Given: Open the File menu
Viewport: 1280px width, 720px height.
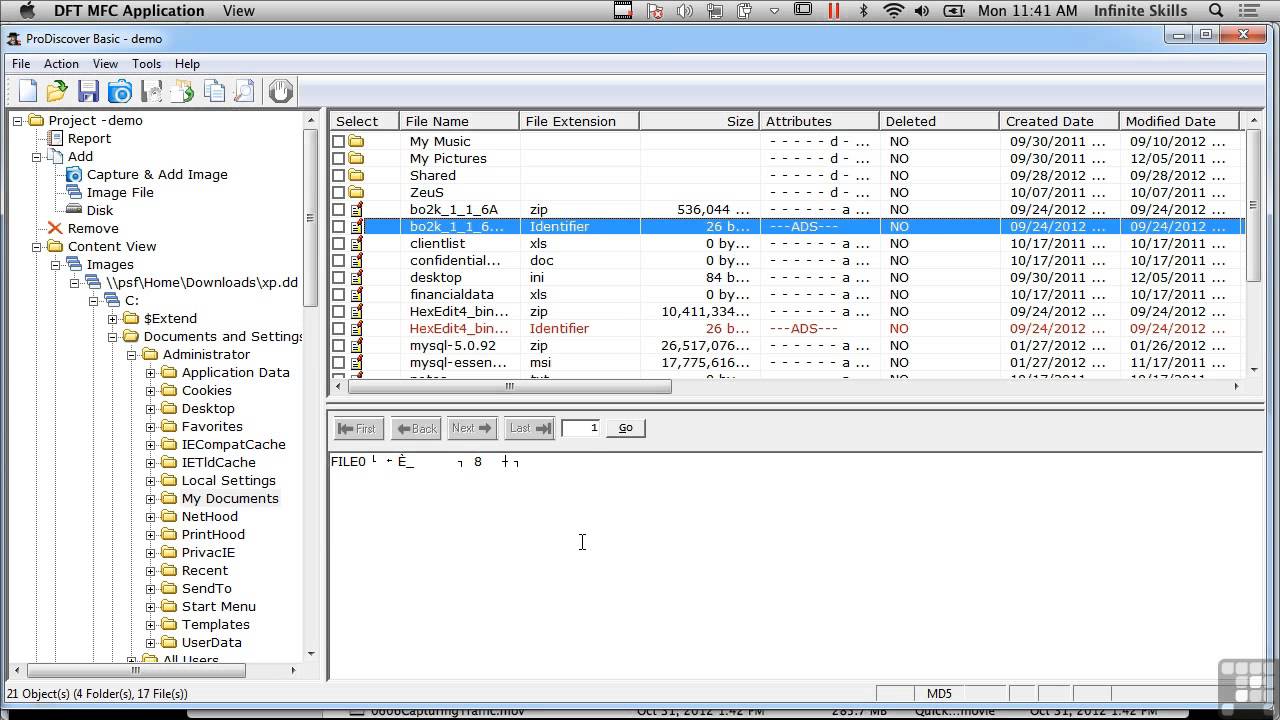Looking at the screenshot, I should pyautogui.click(x=21, y=63).
